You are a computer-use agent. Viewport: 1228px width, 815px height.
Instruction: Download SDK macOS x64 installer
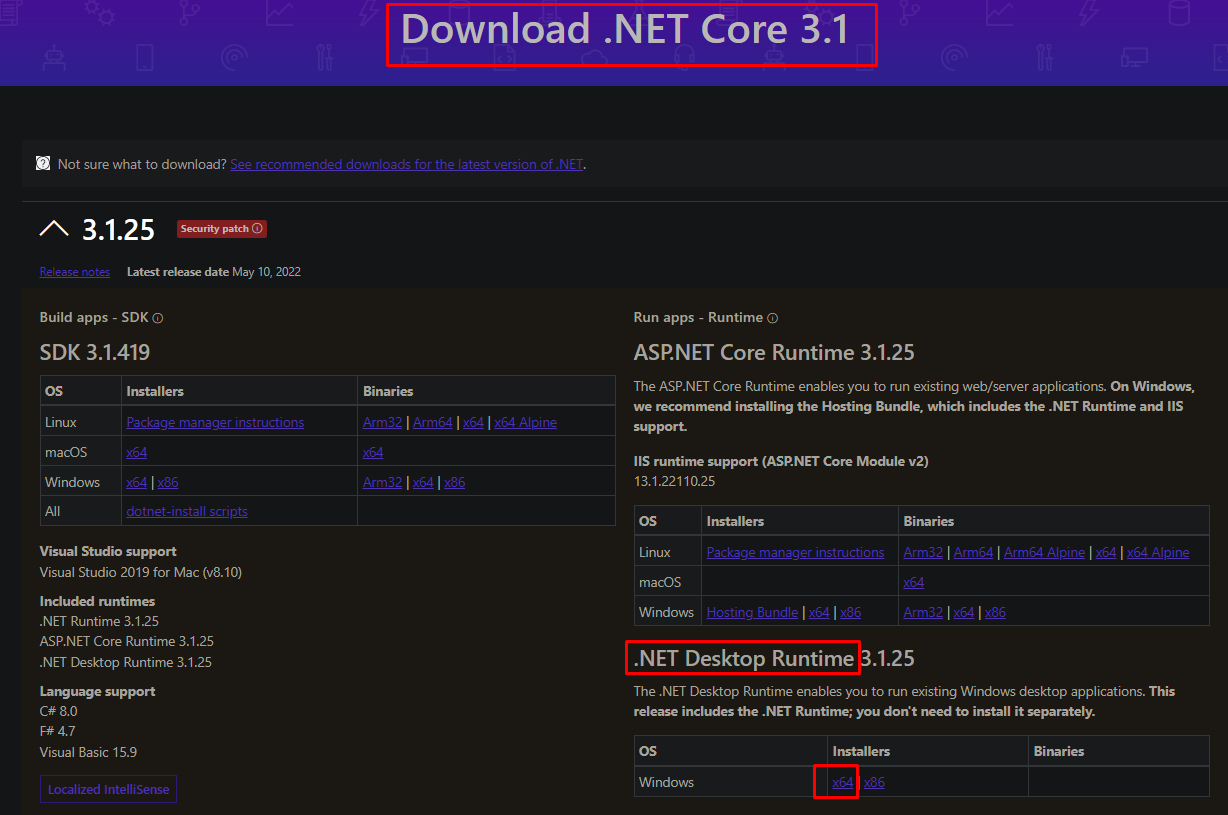(137, 452)
